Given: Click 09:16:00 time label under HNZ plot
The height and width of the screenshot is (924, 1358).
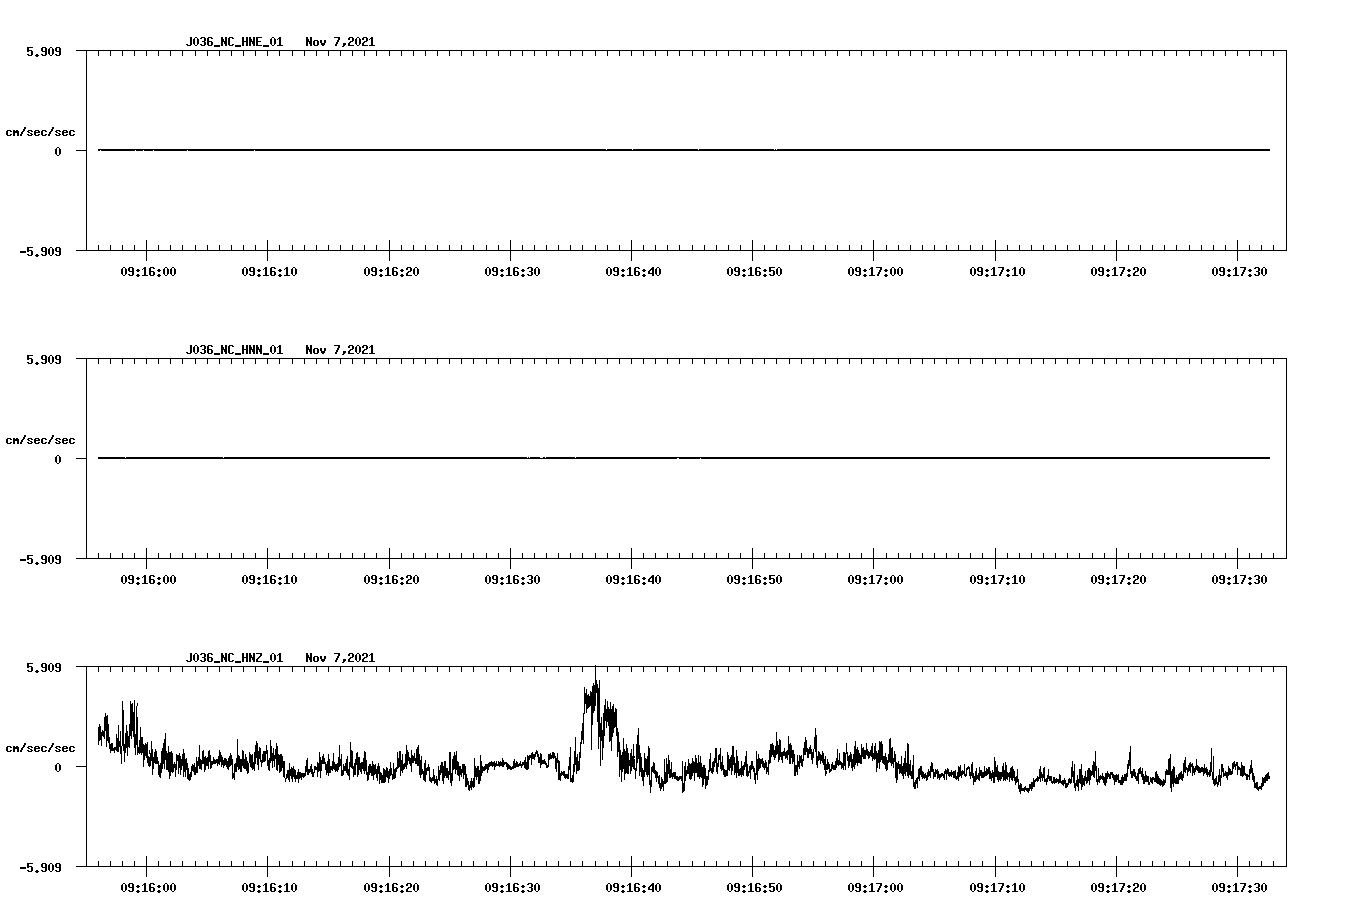Looking at the screenshot, I should coord(148,888).
